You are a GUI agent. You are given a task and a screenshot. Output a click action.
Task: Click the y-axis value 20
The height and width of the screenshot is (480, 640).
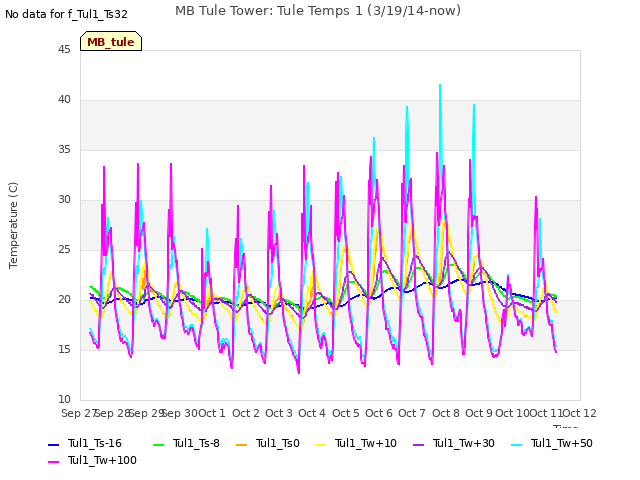click(64, 300)
